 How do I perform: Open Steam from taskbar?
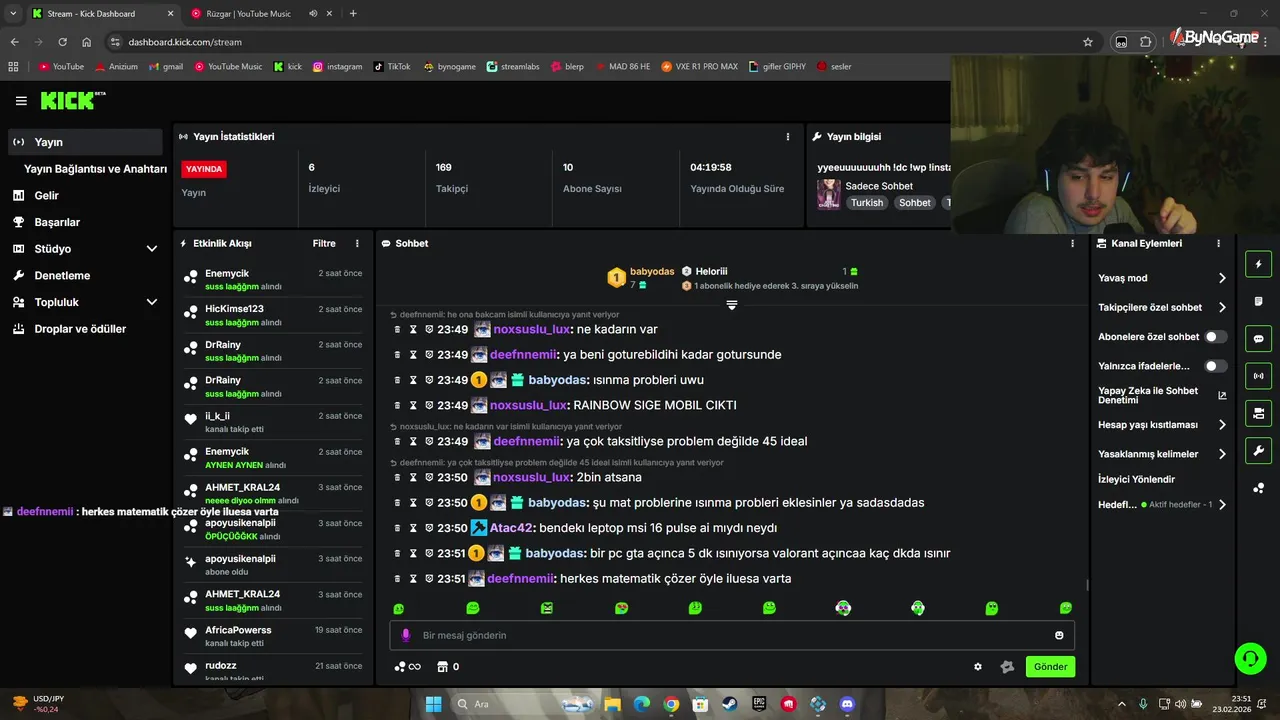(730, 704)
